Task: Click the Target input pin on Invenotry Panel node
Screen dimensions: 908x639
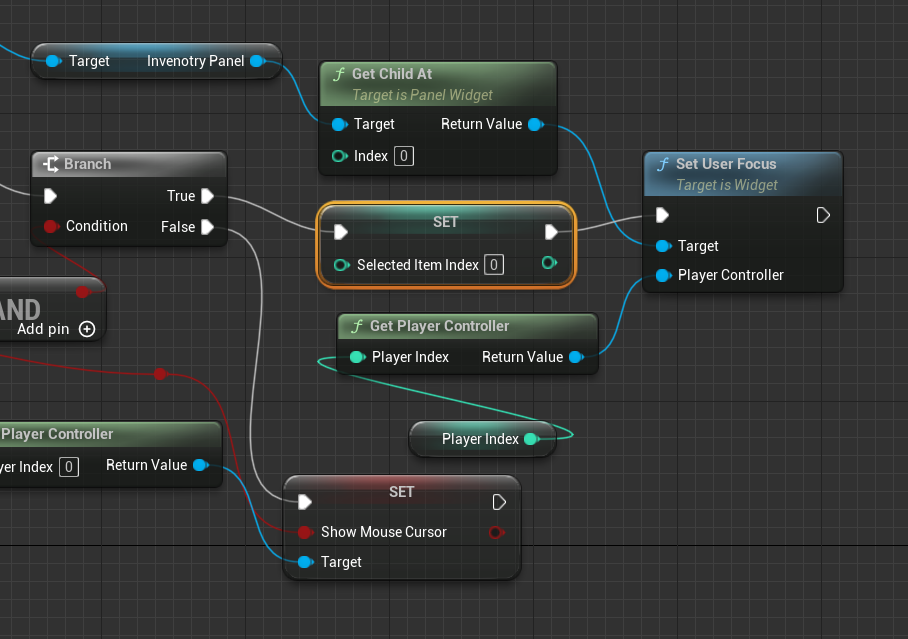Action: point(53,61)
